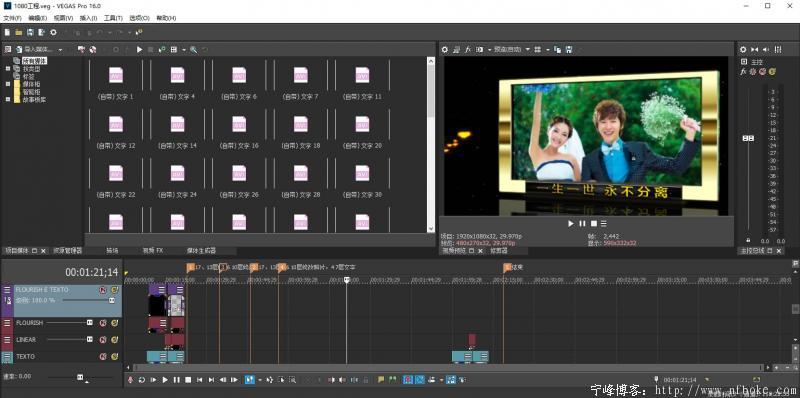Open the Edit menu (编辑)
800x398 pixels.
click(x=38, y=18)
